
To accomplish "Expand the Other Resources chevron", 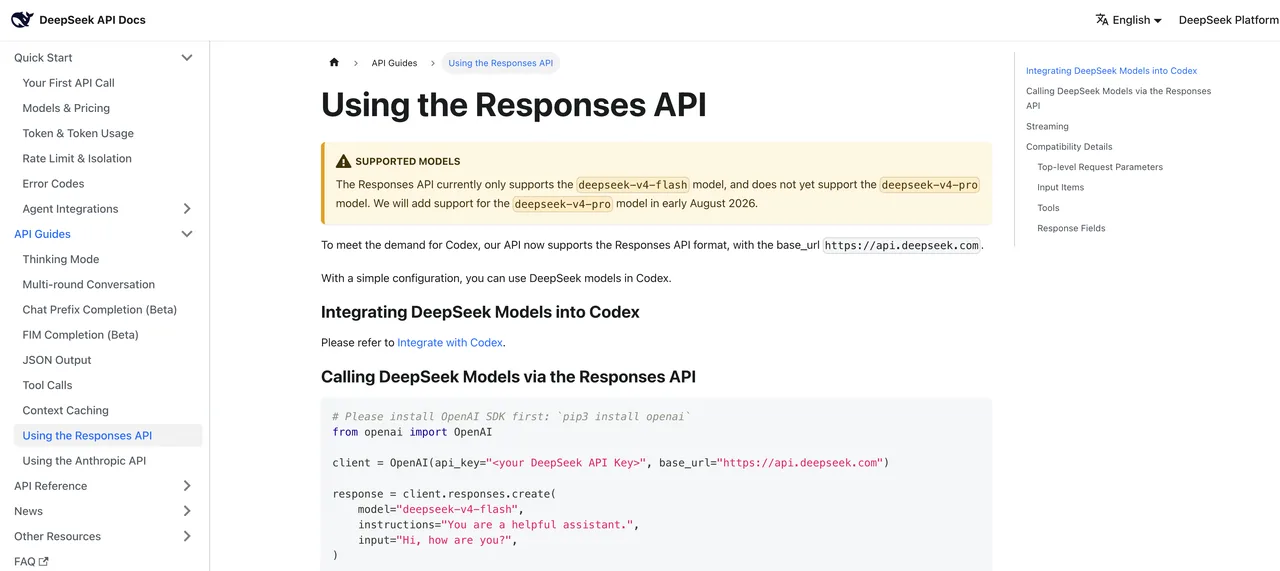I will coord(187,536).
